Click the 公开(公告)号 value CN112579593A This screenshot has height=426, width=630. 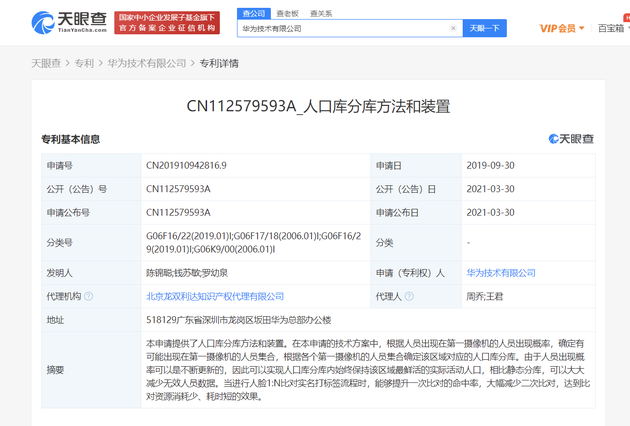pyautogui.click(x=178, y=189)
